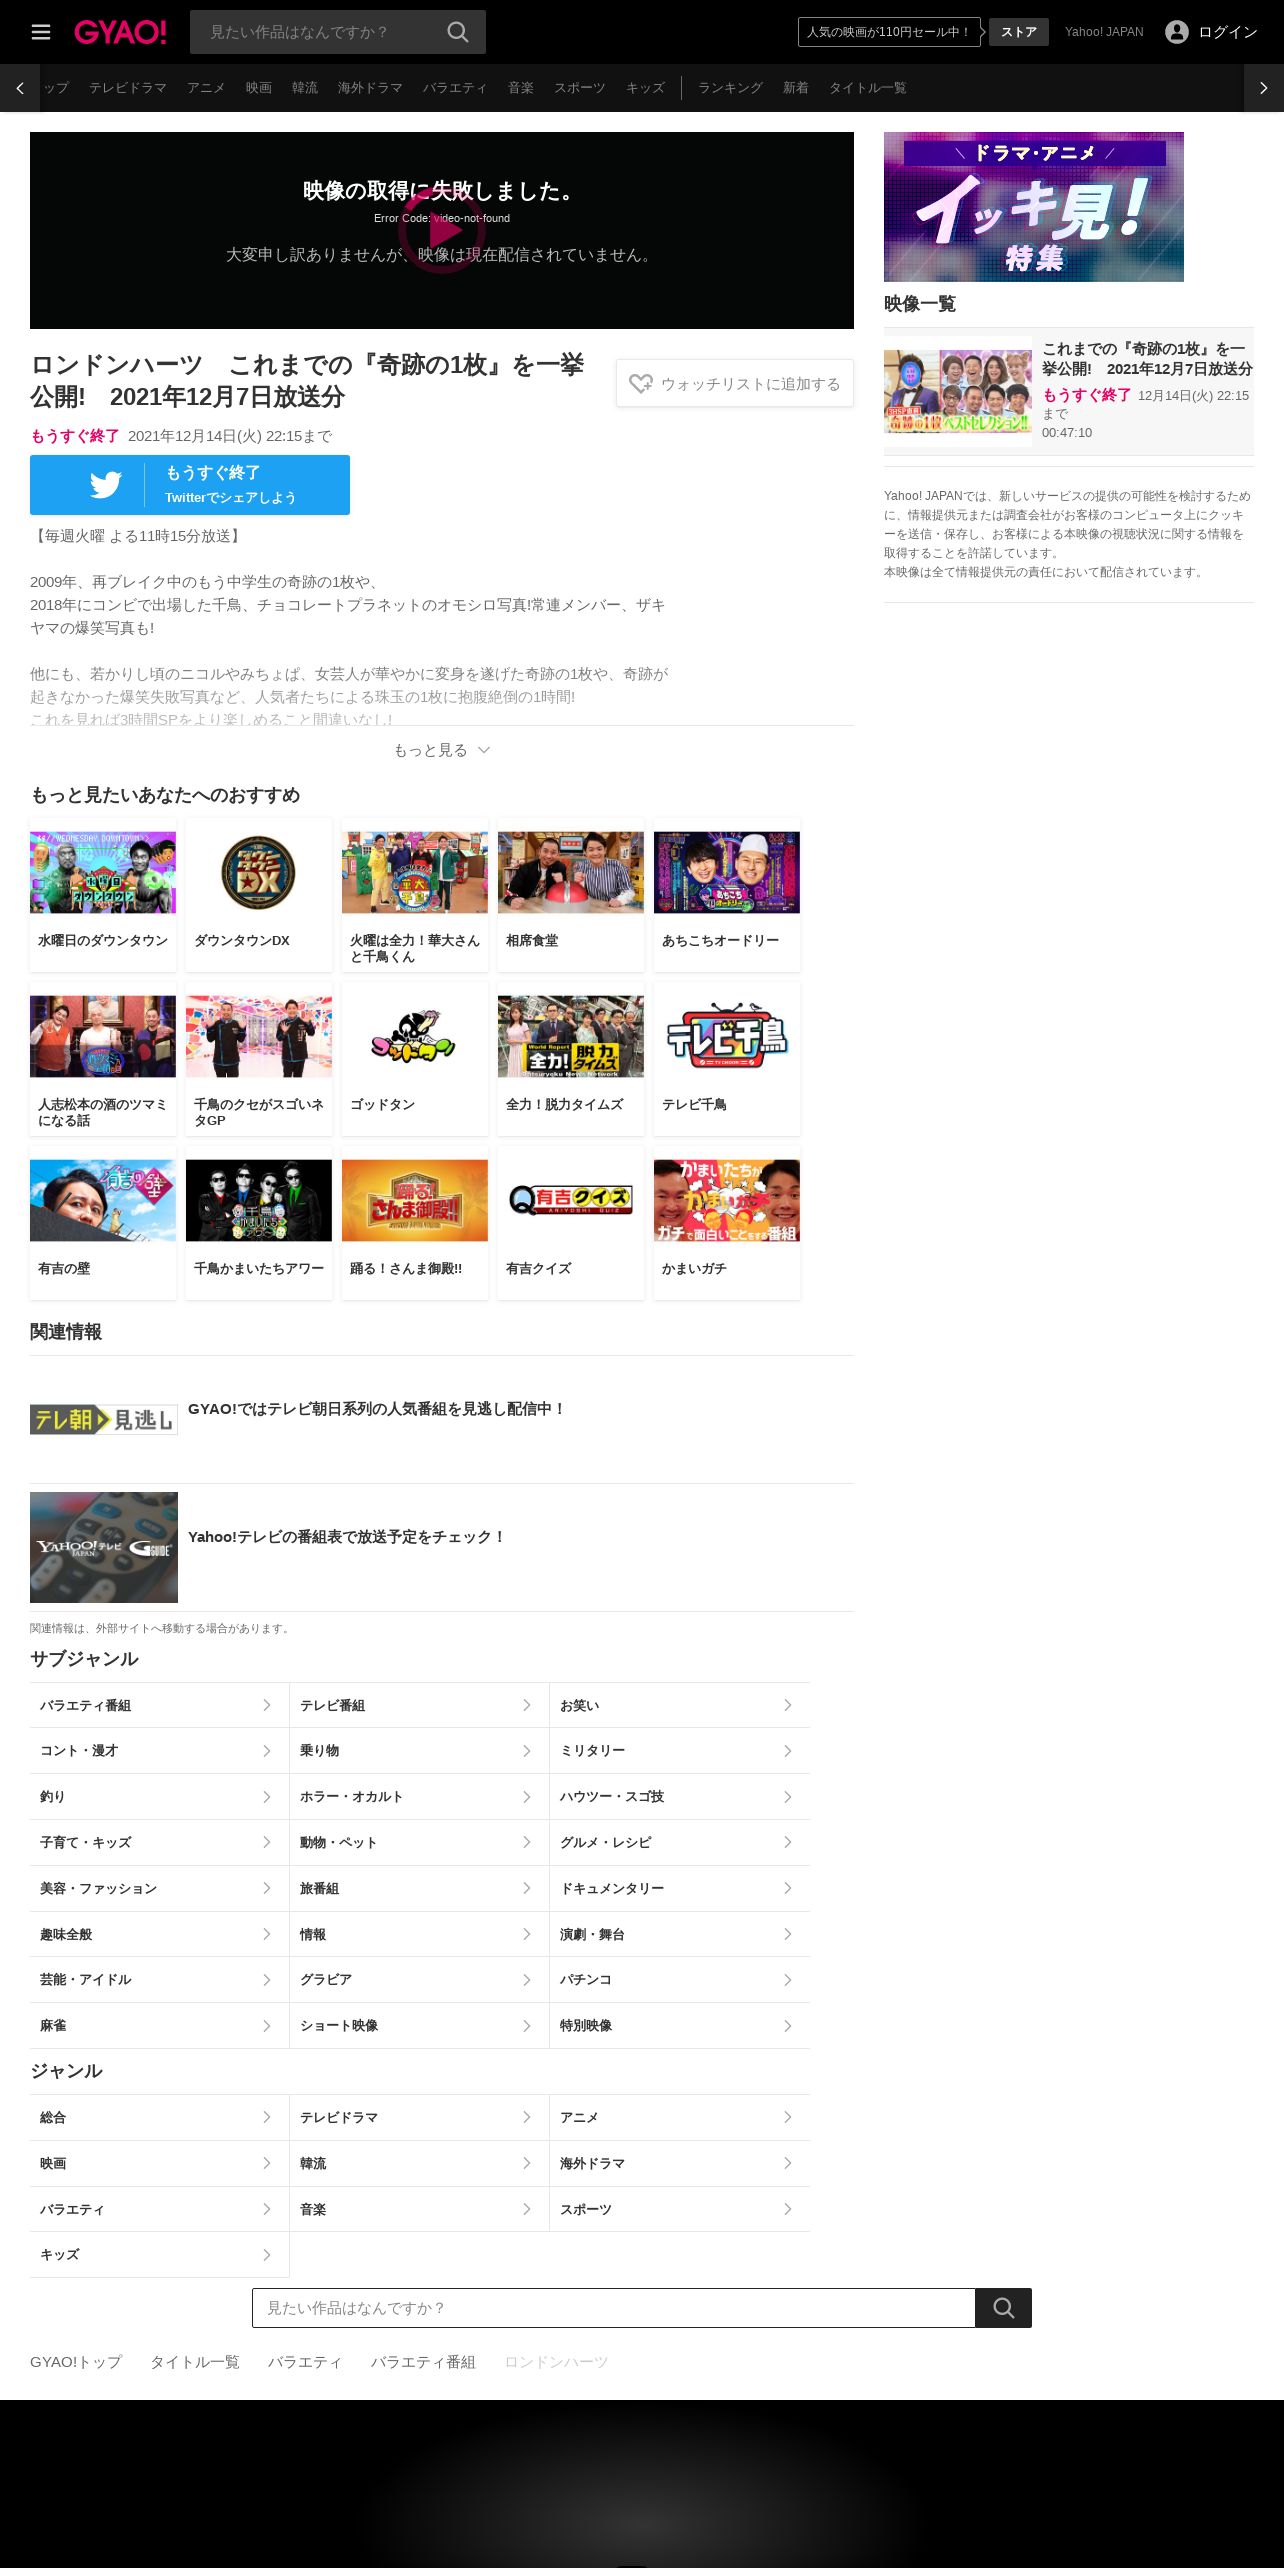Image resolution: width=1284 pixels, height=2568 pixels.
Task: Open 全力！脱力タイムズ thumbnail
Action: click(571, 1036)
